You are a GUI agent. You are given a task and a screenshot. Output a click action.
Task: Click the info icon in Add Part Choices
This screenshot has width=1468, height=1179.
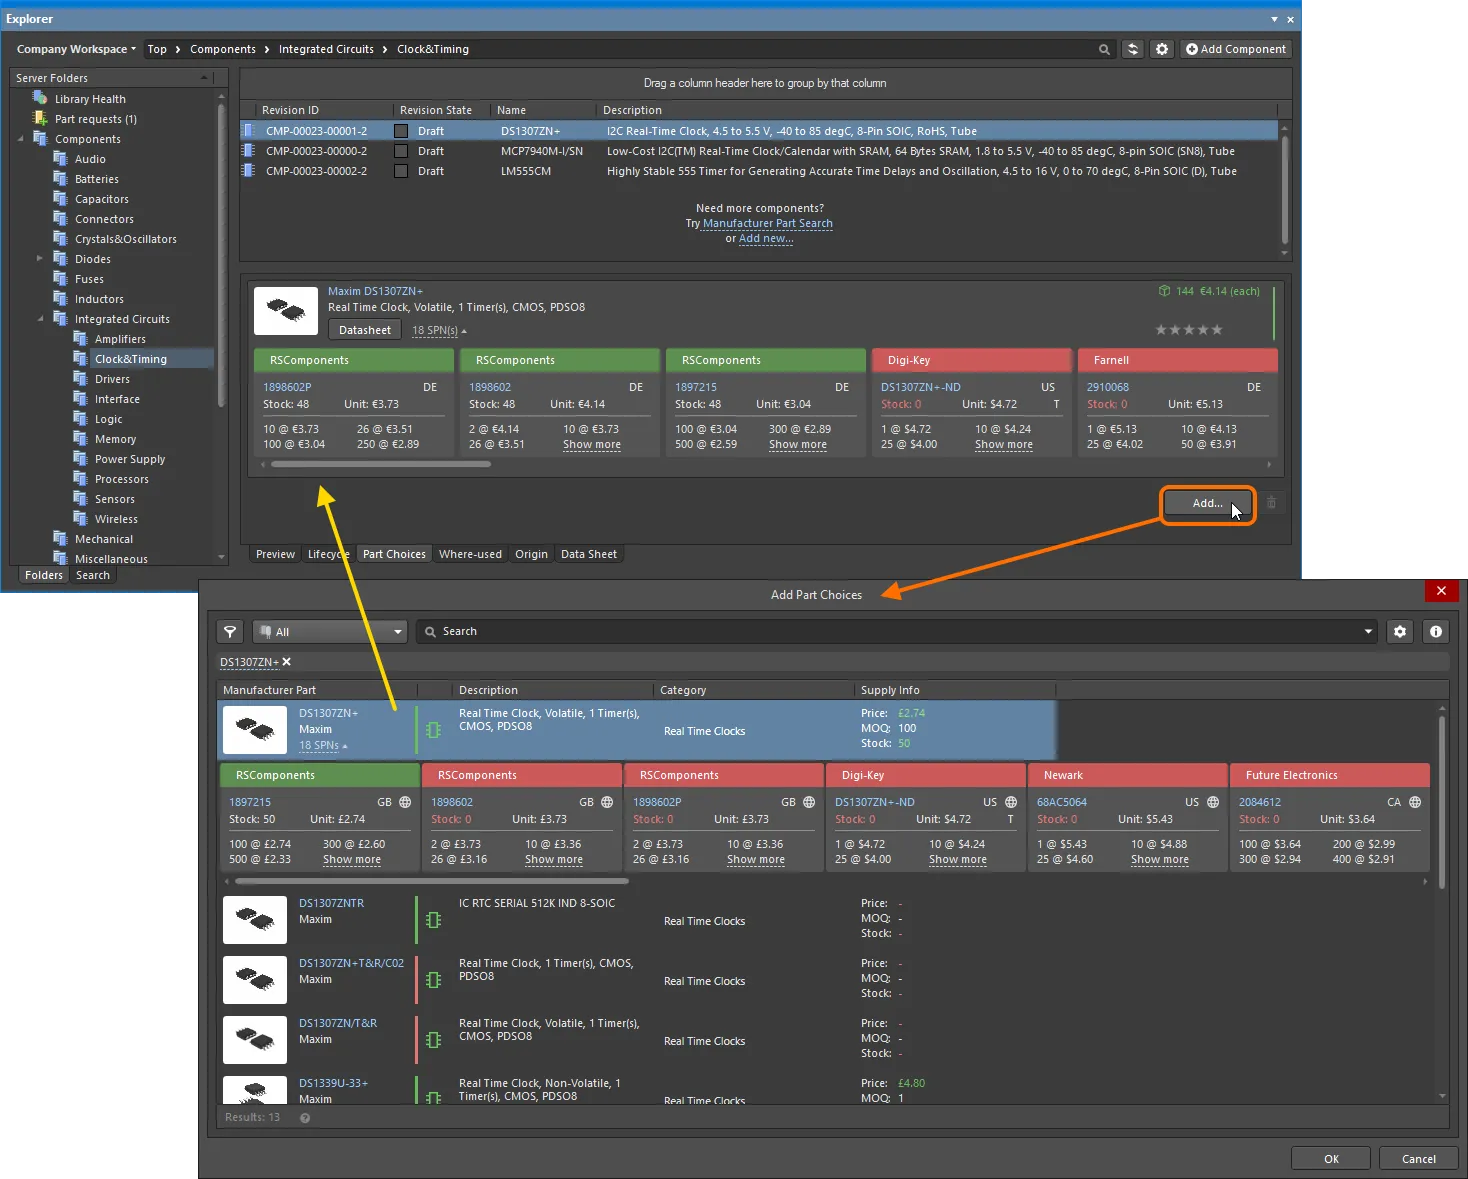1436,631
